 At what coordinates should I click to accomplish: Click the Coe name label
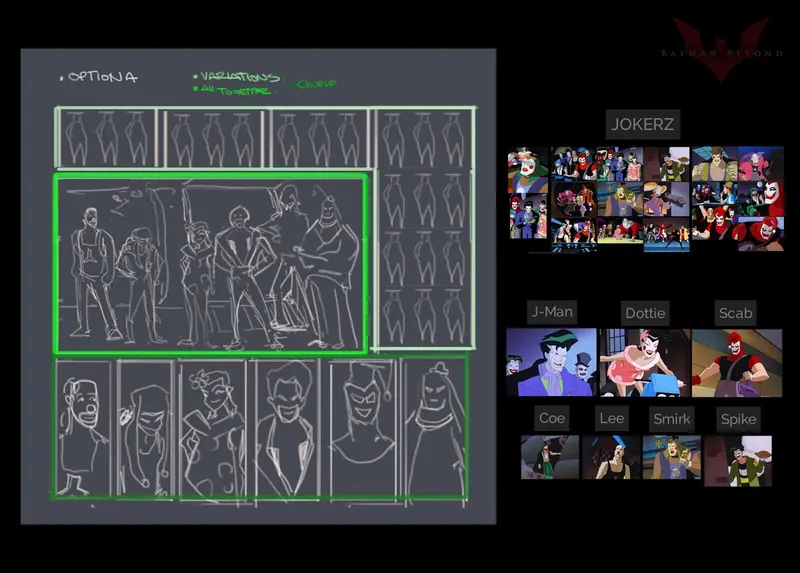(552, 418)
